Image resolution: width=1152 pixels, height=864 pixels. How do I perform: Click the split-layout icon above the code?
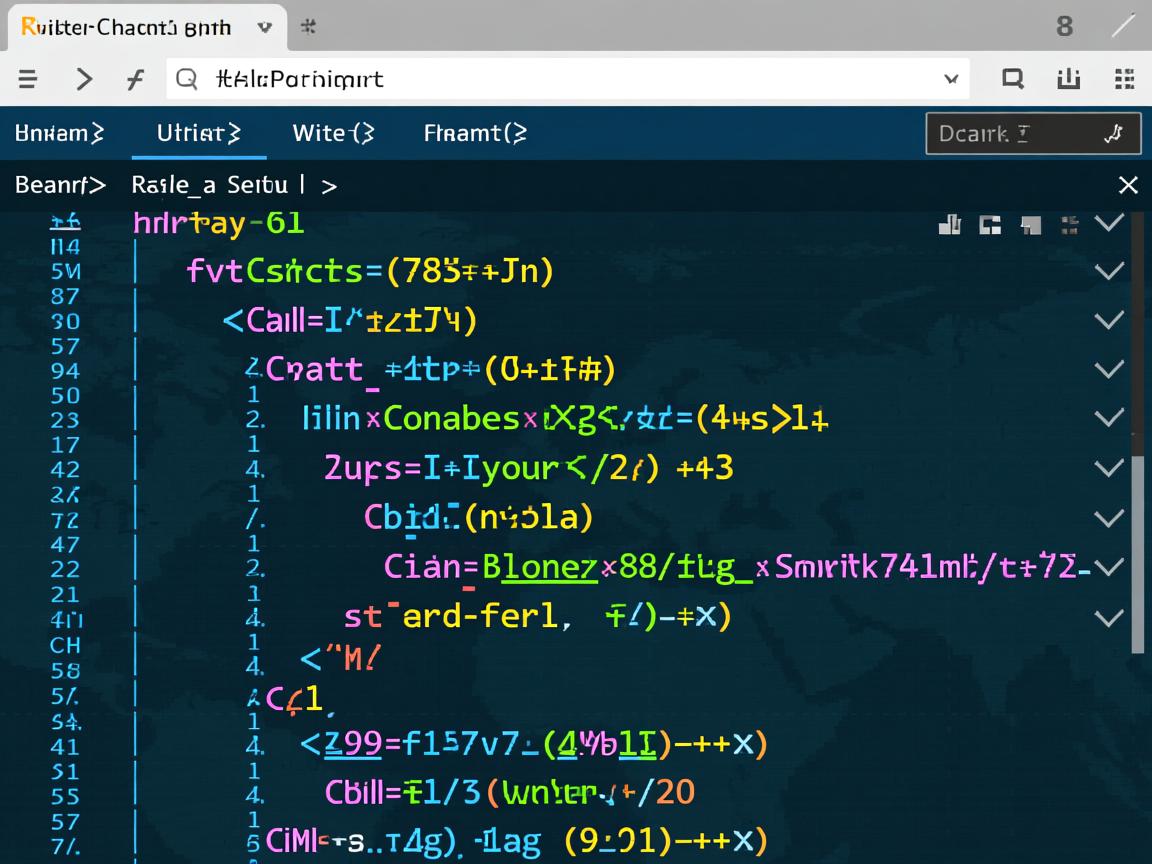[990, 225]
